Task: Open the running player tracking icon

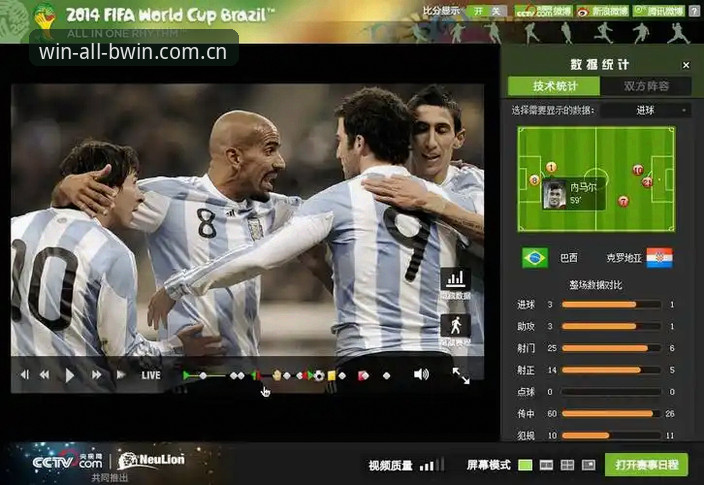Action: click(x=455, y=326)
